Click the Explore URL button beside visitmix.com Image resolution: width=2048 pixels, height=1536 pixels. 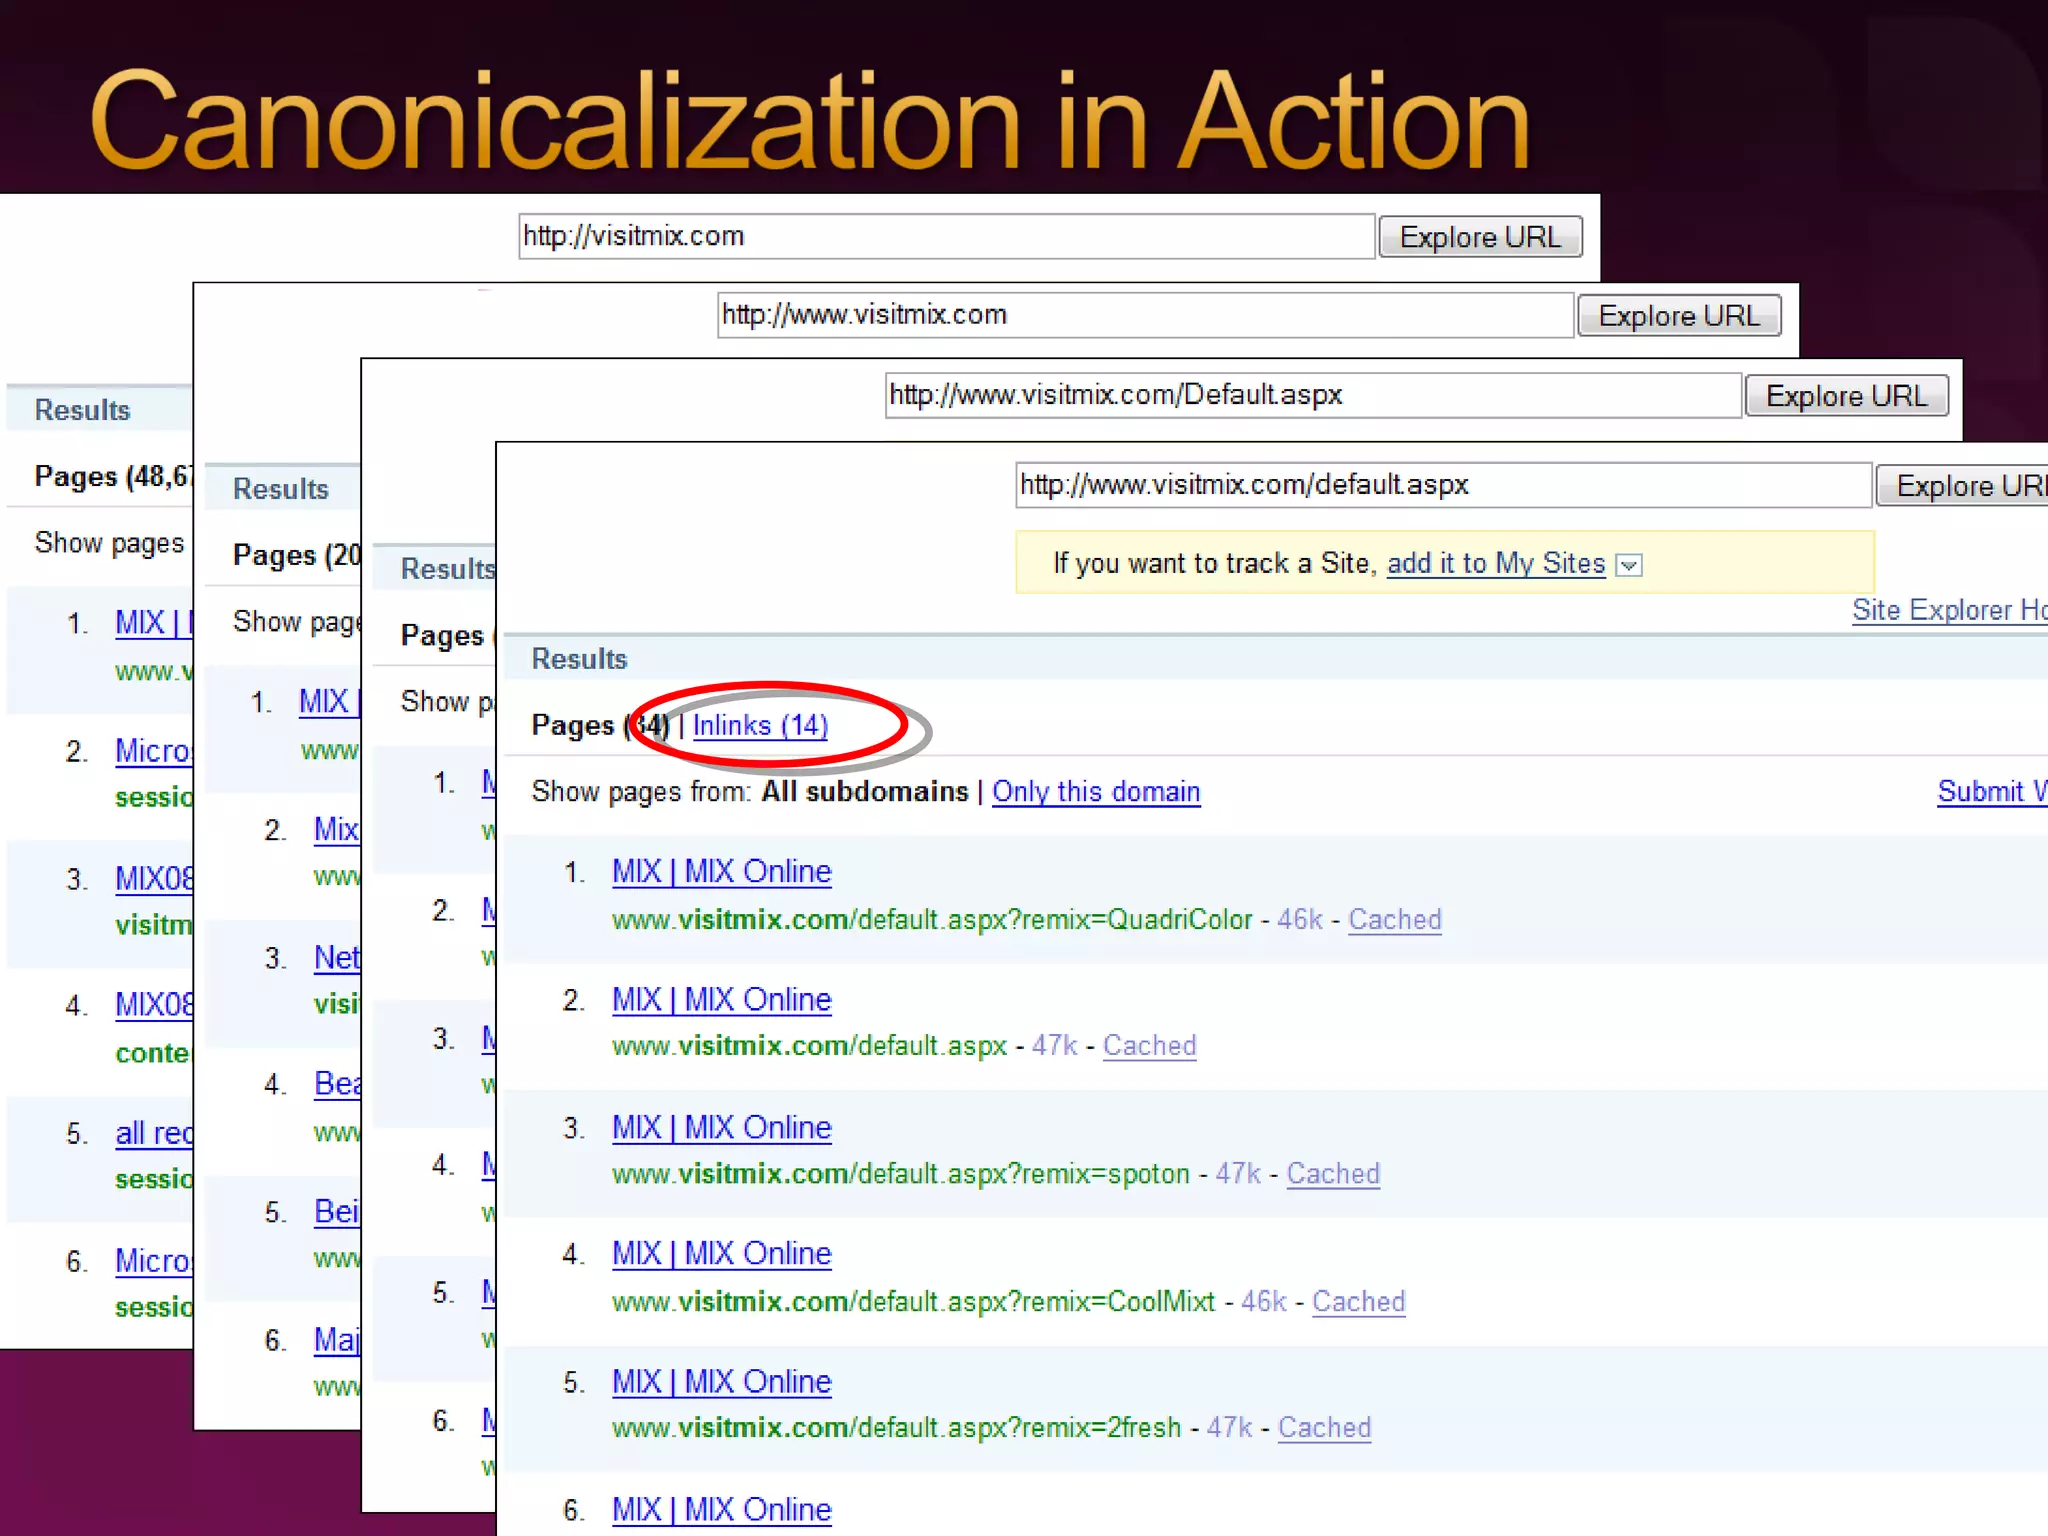1480,237
